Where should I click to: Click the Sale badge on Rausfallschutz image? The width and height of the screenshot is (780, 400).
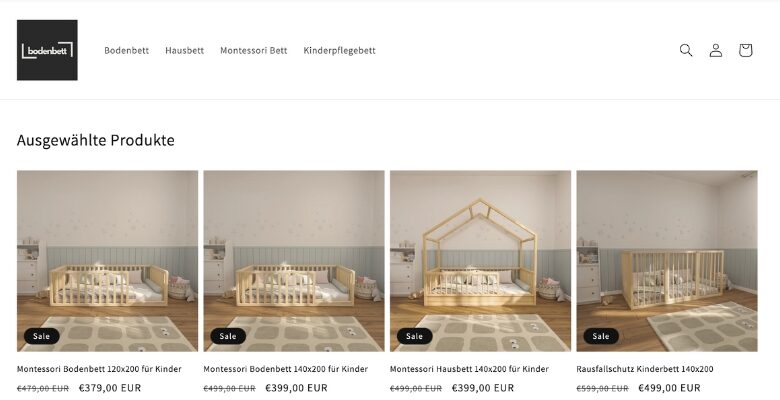point(601,336)
